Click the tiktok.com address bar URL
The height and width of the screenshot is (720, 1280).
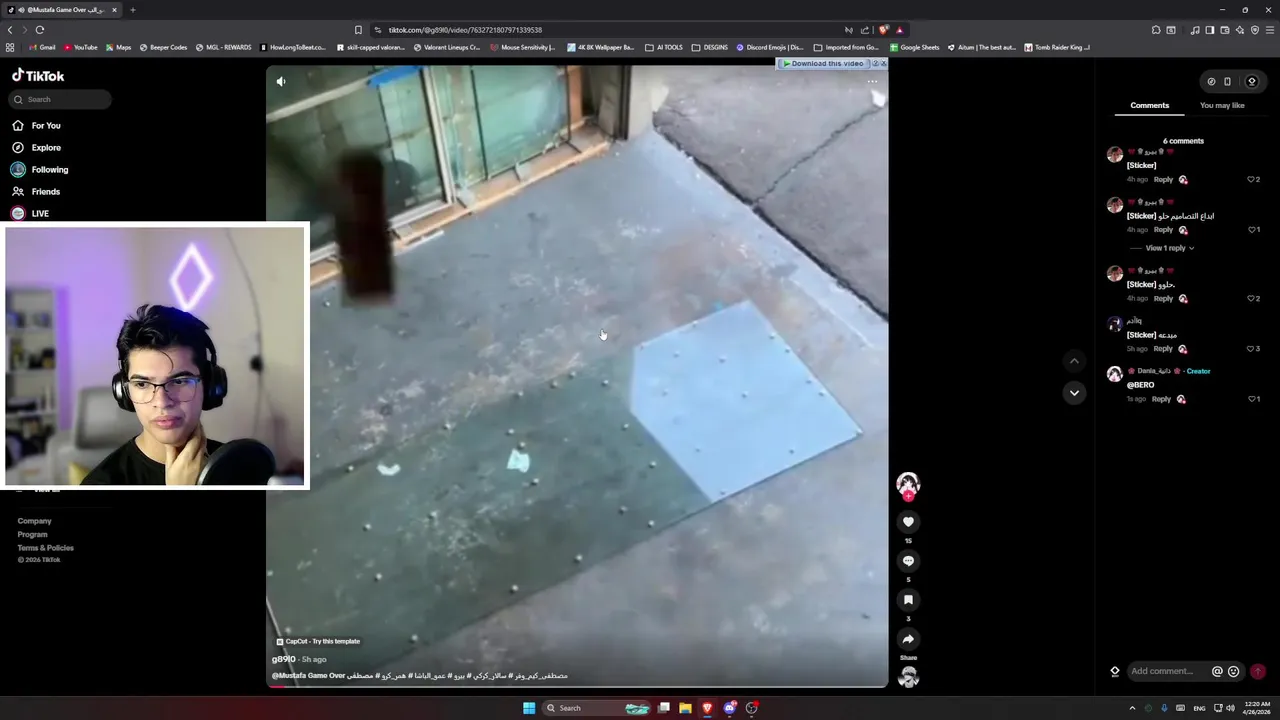coord(465,30)
